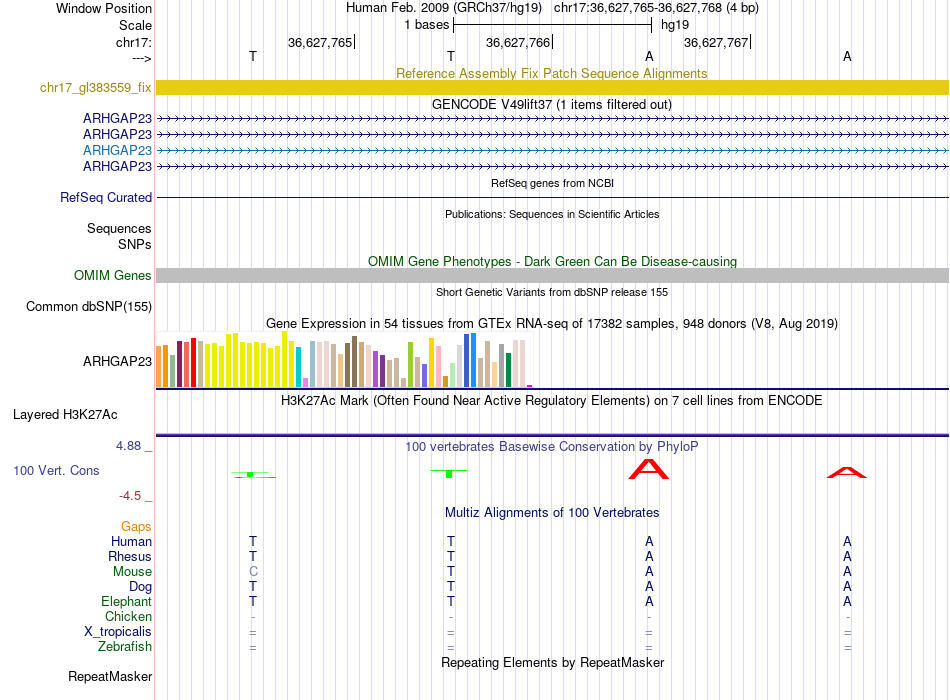Open Repeating Elements by RepeatMasker title

click(x=552, y=662)
